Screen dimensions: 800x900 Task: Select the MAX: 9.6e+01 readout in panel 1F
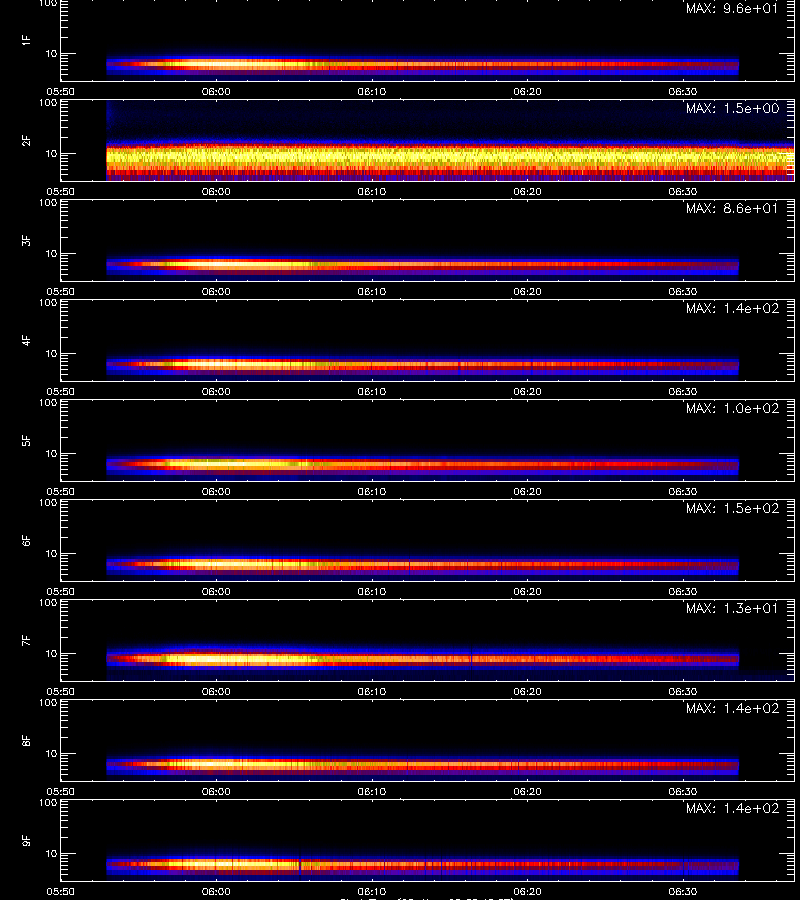point(732,8)
